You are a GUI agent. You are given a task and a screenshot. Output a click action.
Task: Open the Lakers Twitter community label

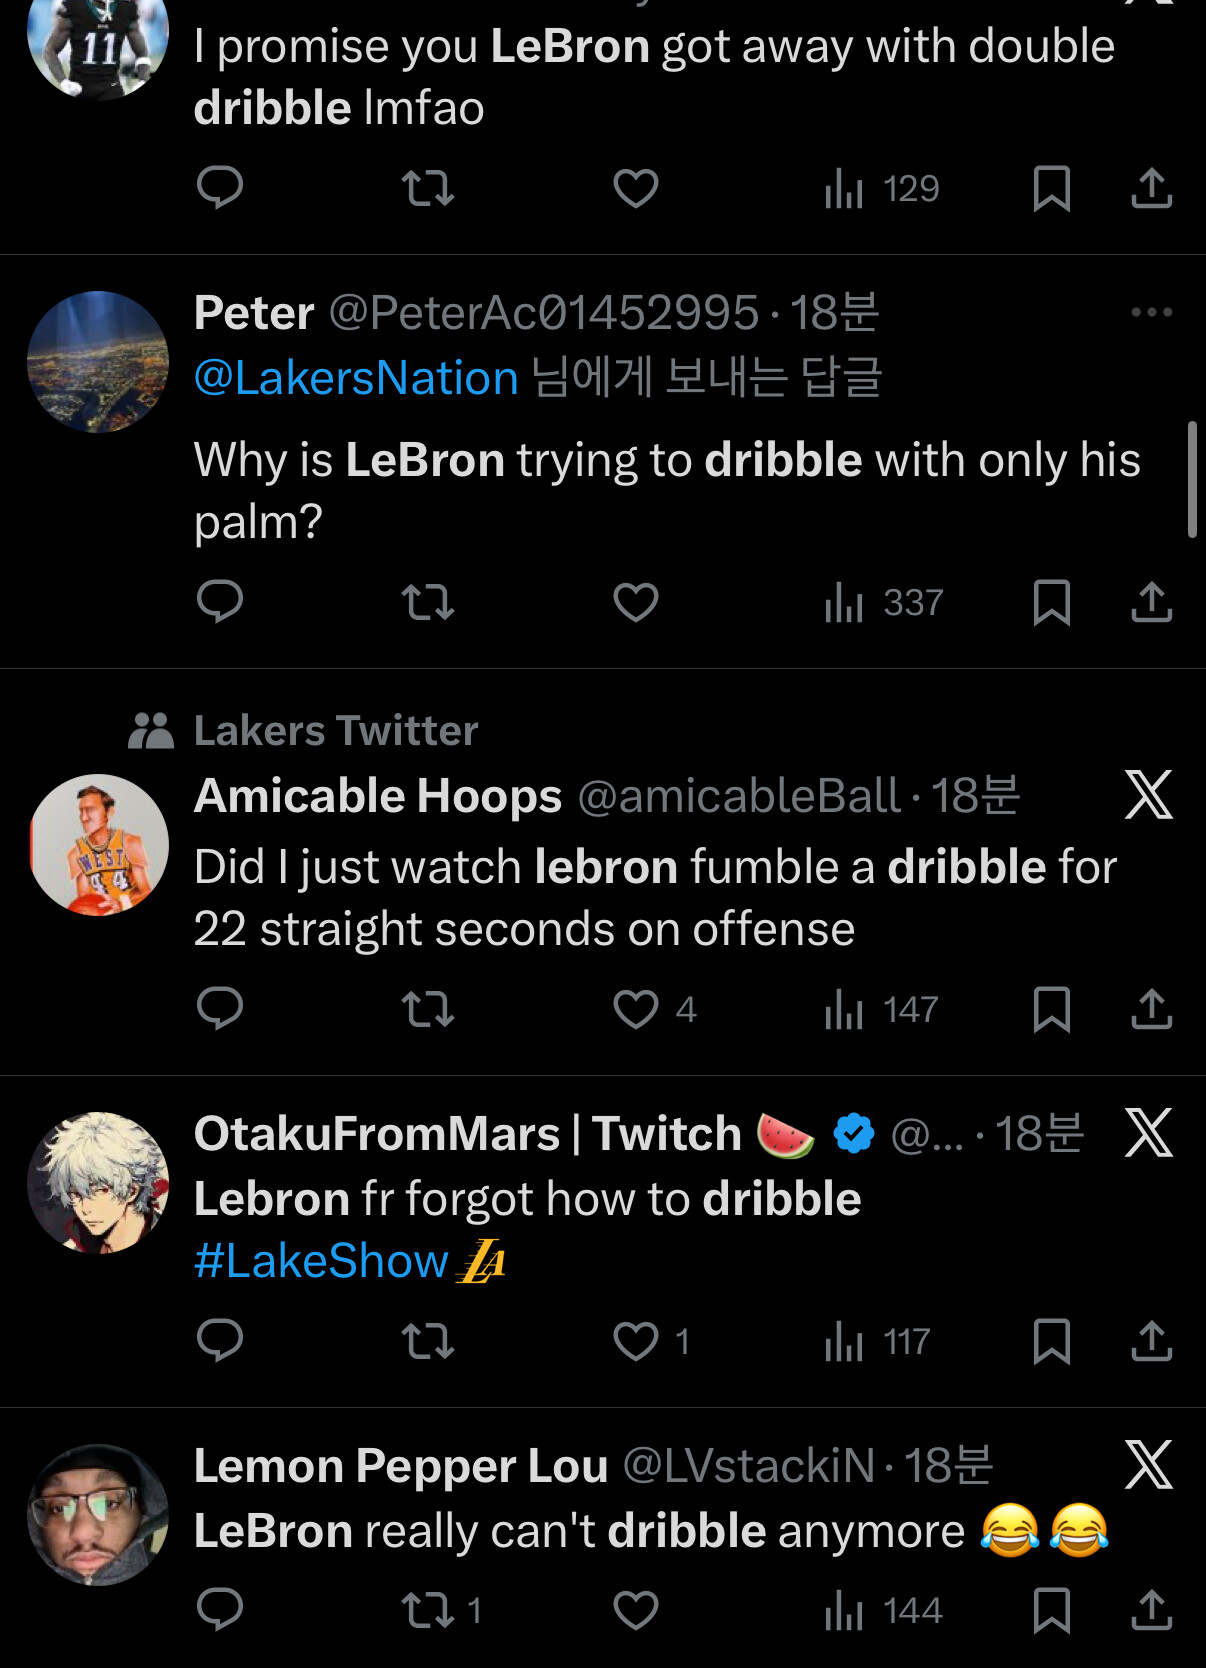click(x=335, y=731)
